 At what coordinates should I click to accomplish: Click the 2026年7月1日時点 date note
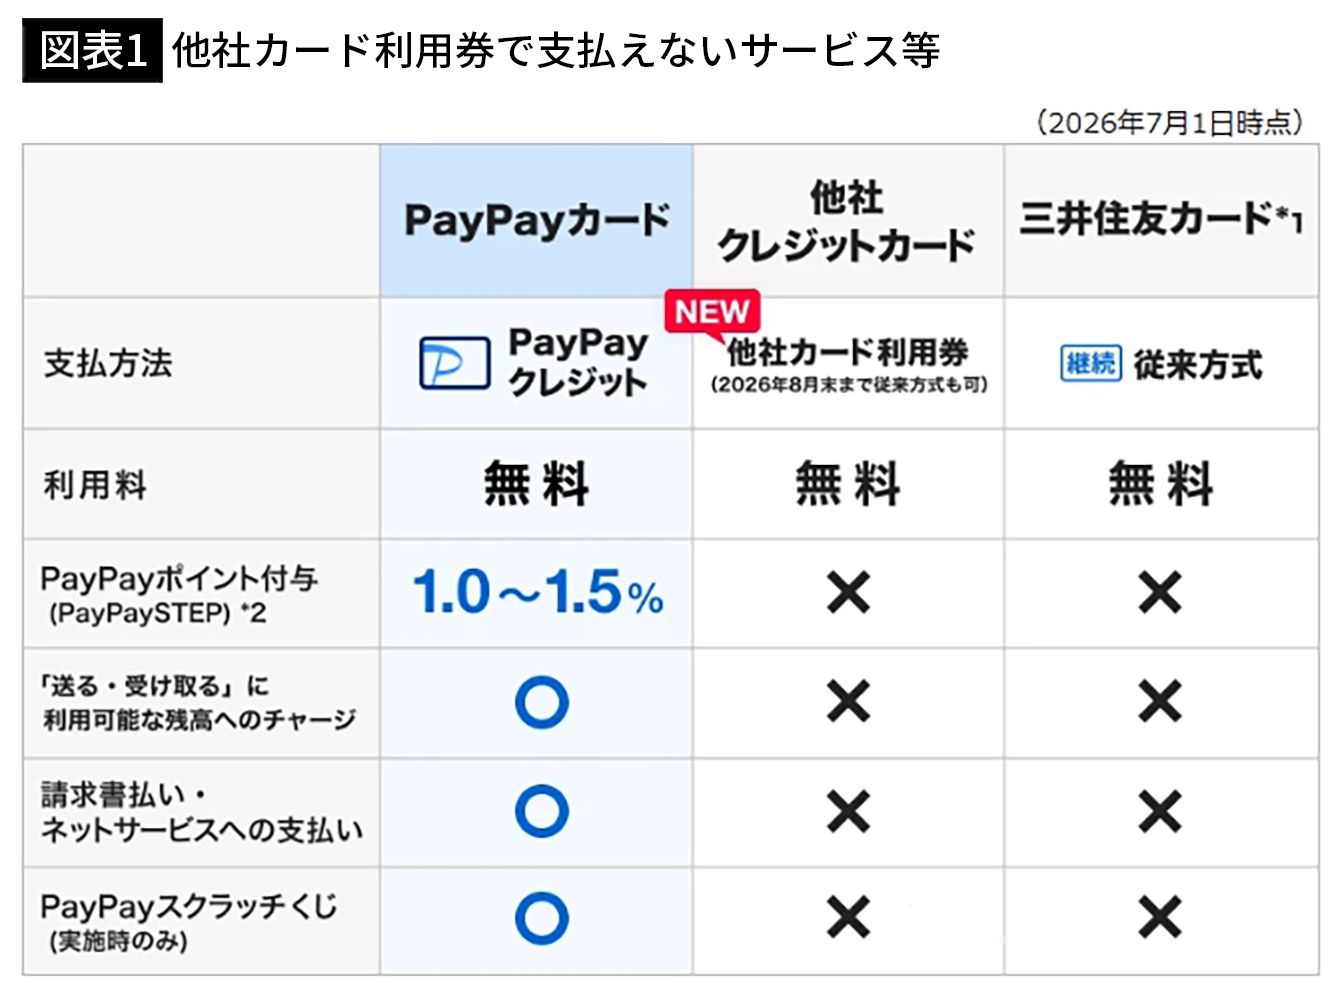pyautogui.click(x=1170, y=123)
